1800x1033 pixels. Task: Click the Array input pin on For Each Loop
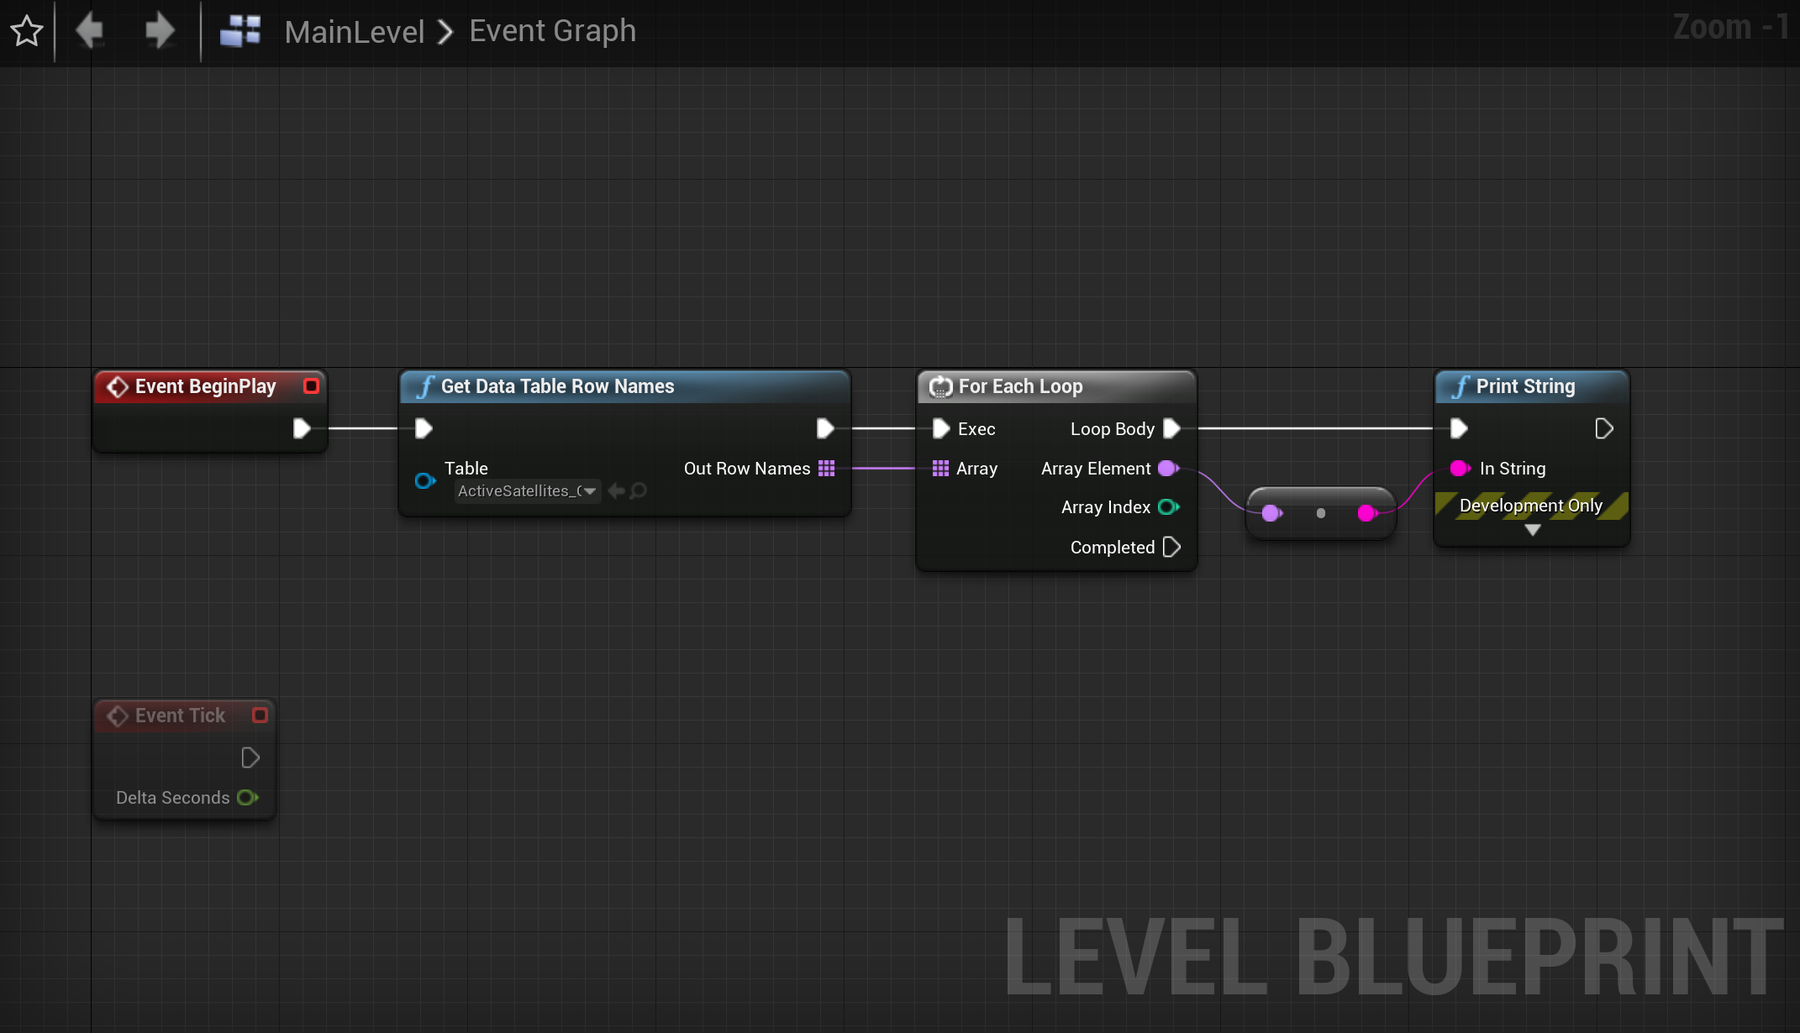coord(940,468)
